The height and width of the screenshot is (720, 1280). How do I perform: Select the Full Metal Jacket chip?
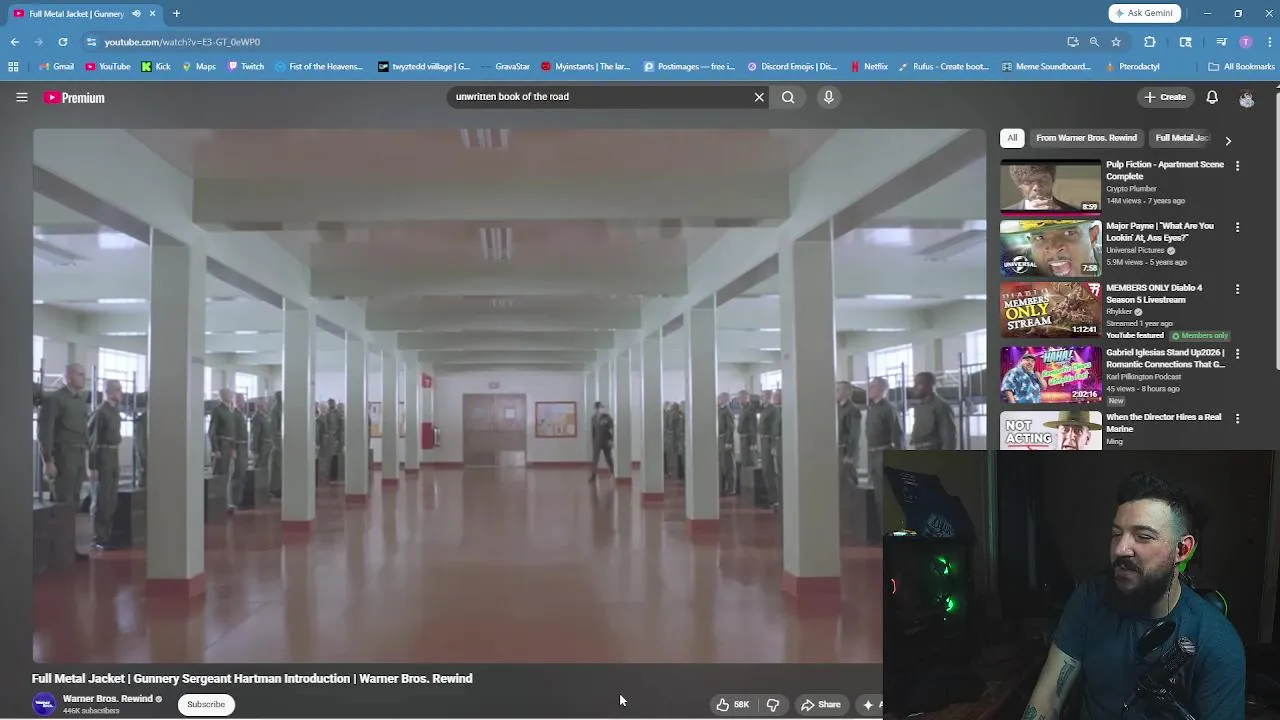[1182, 138]
